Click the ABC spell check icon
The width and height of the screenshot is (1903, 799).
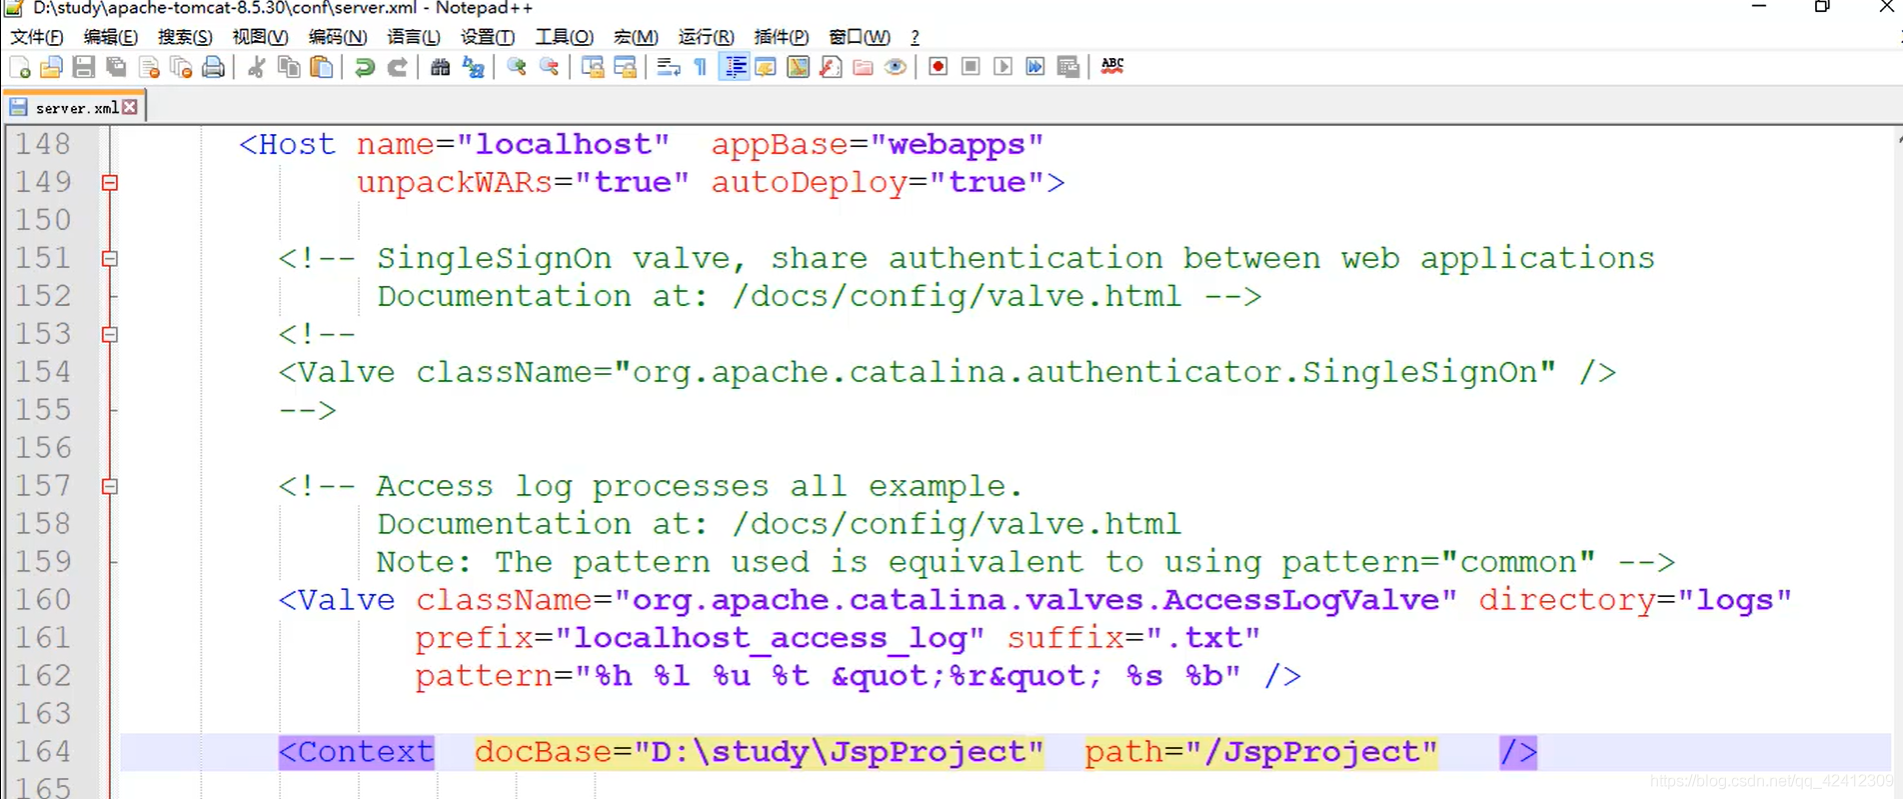pyautogui.click(x=1112, y=67)
